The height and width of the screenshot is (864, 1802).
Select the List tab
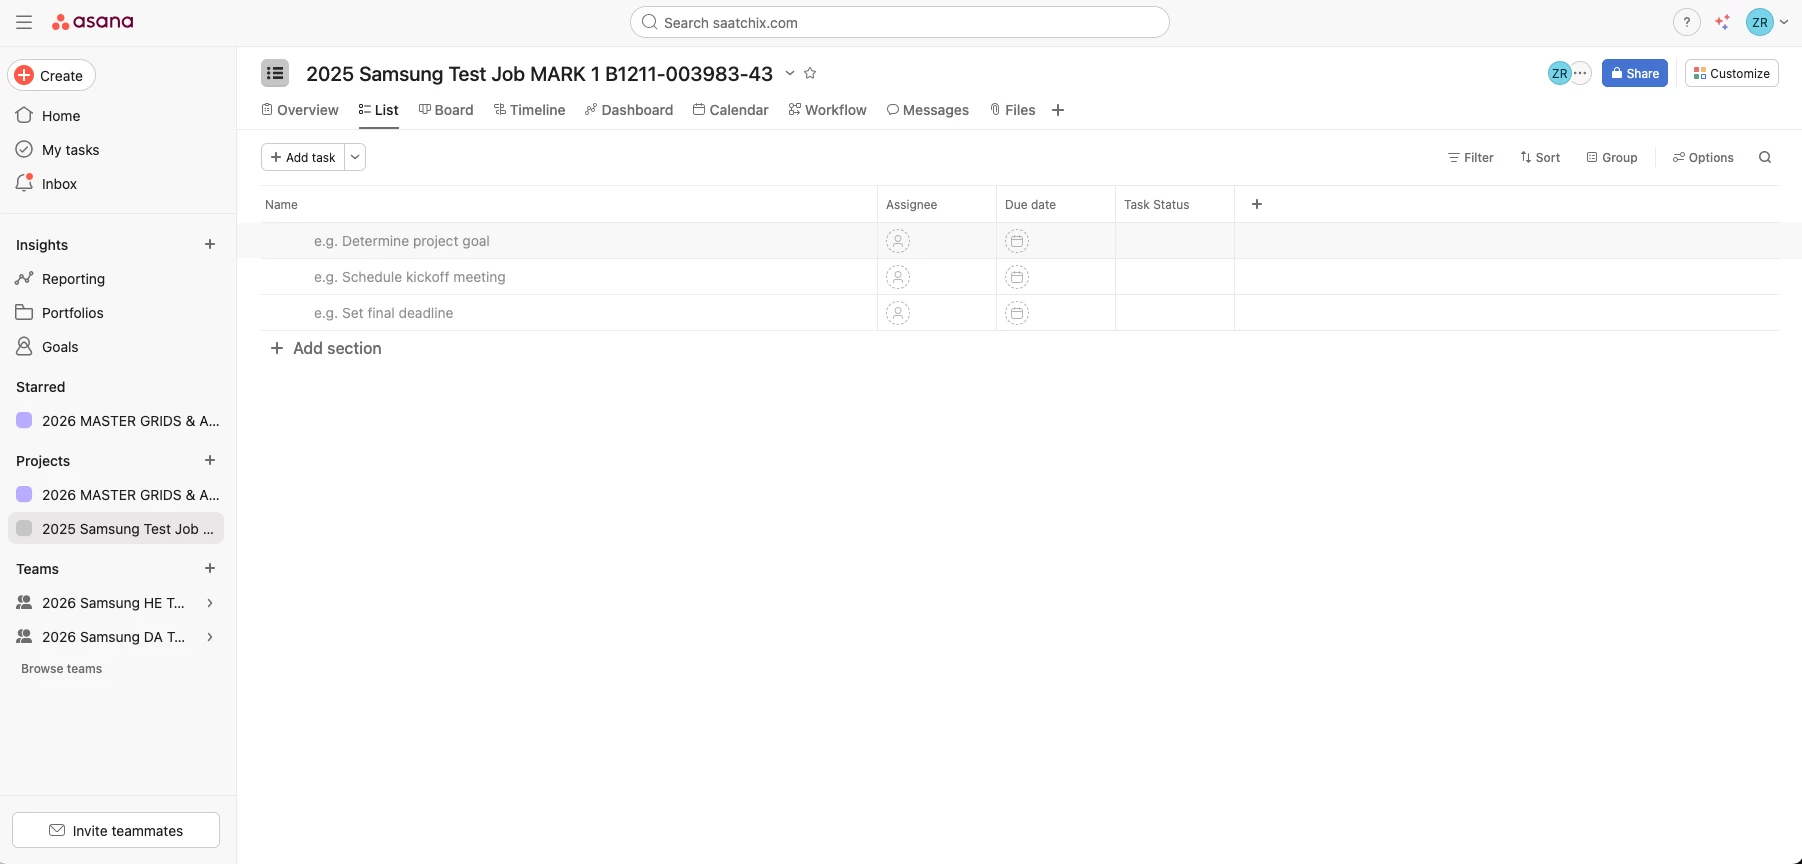(x=379, y=110)
